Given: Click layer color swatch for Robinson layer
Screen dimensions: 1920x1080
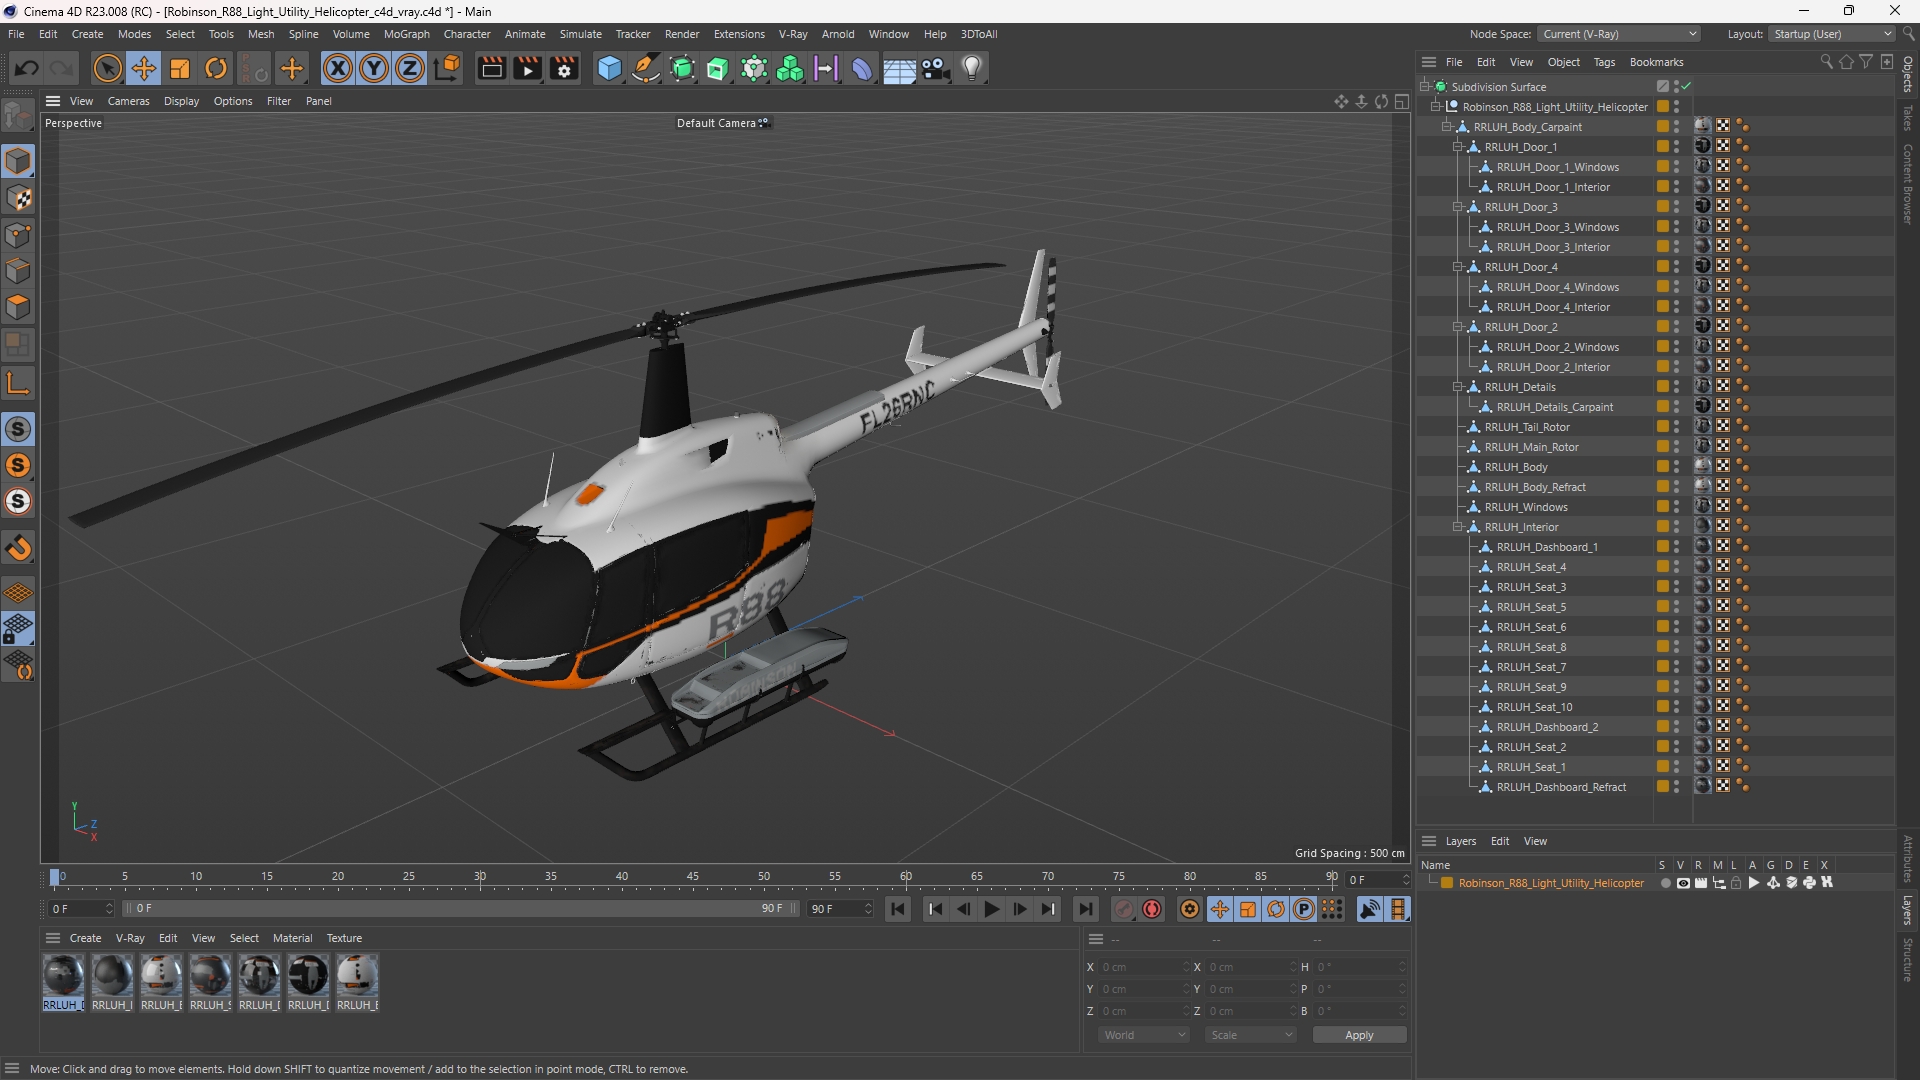Looking at the screenshot, I should [x=1447, y=883].
